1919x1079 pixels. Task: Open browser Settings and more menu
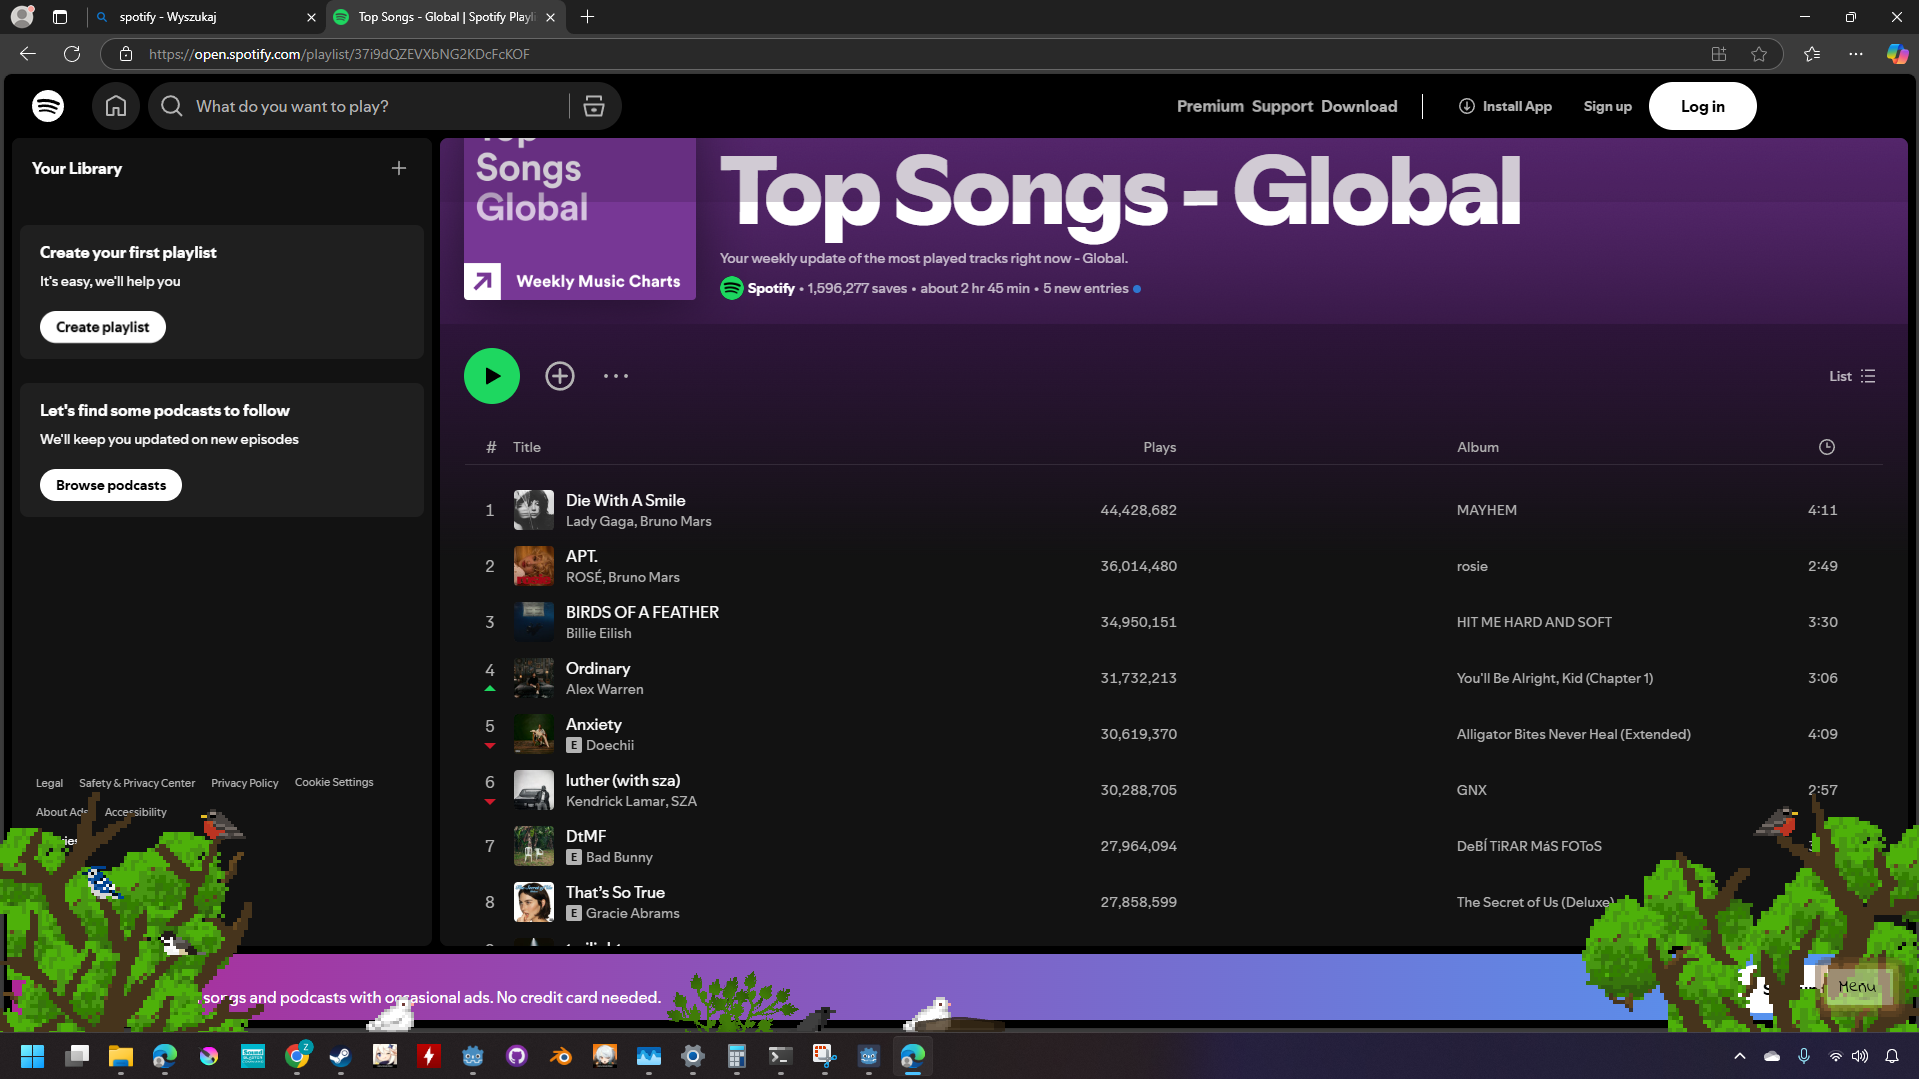pyautogui.click(x=1856, y=54)
